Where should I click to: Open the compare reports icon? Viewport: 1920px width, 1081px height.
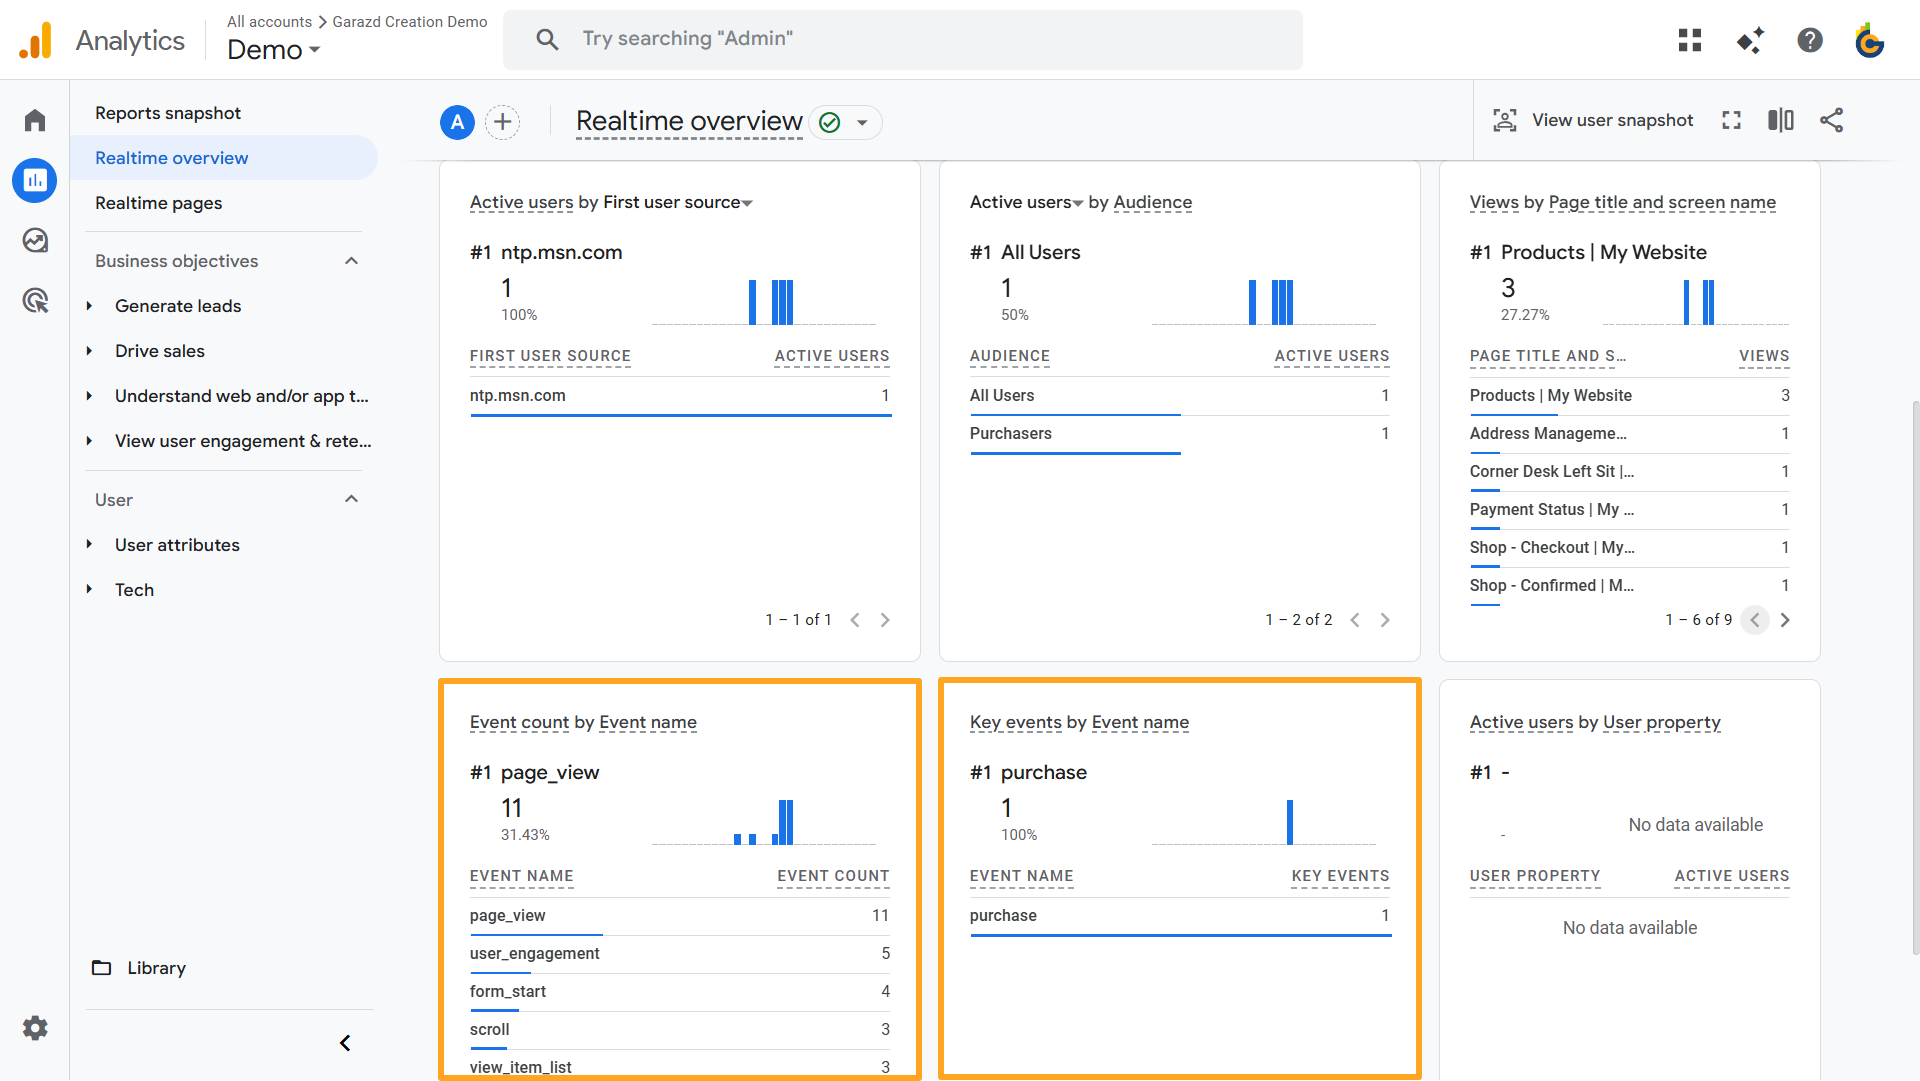click(x=1781, y=120)
